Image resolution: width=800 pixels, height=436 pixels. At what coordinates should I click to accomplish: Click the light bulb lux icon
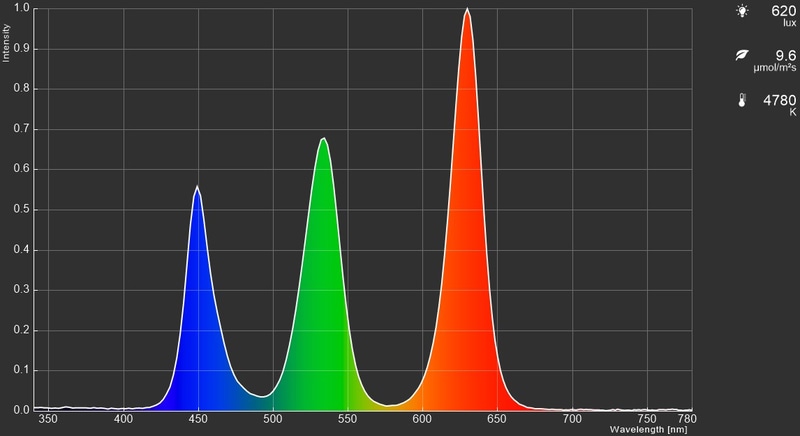tap(742, 11)
